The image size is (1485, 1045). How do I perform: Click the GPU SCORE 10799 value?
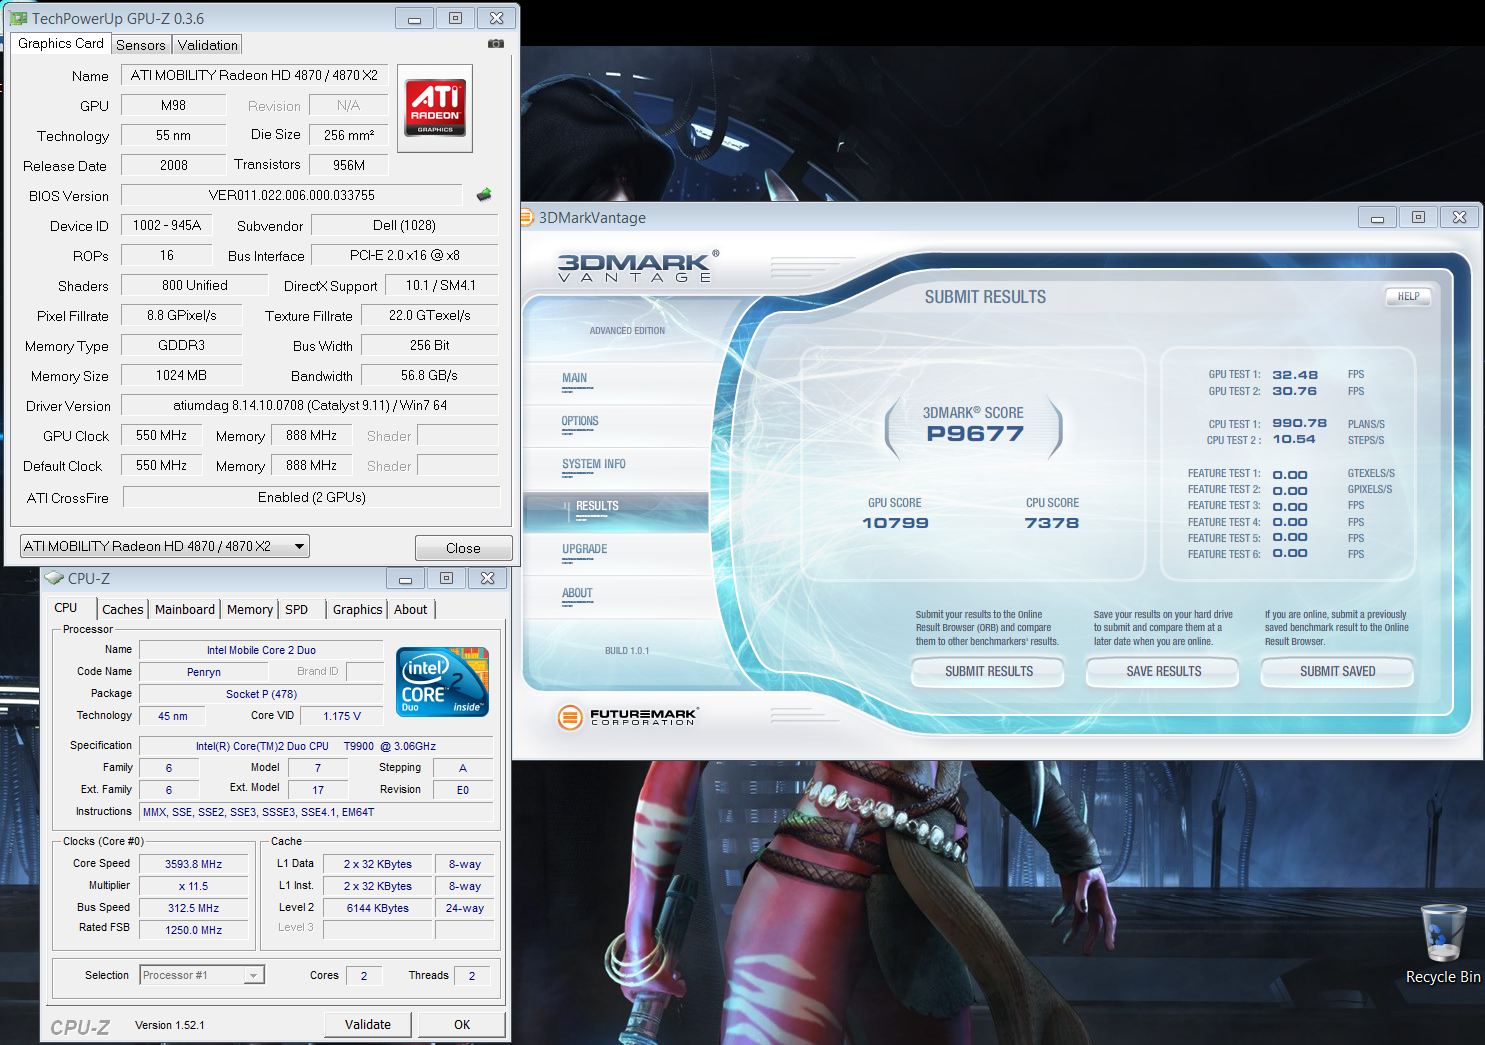tap(895, 523)
